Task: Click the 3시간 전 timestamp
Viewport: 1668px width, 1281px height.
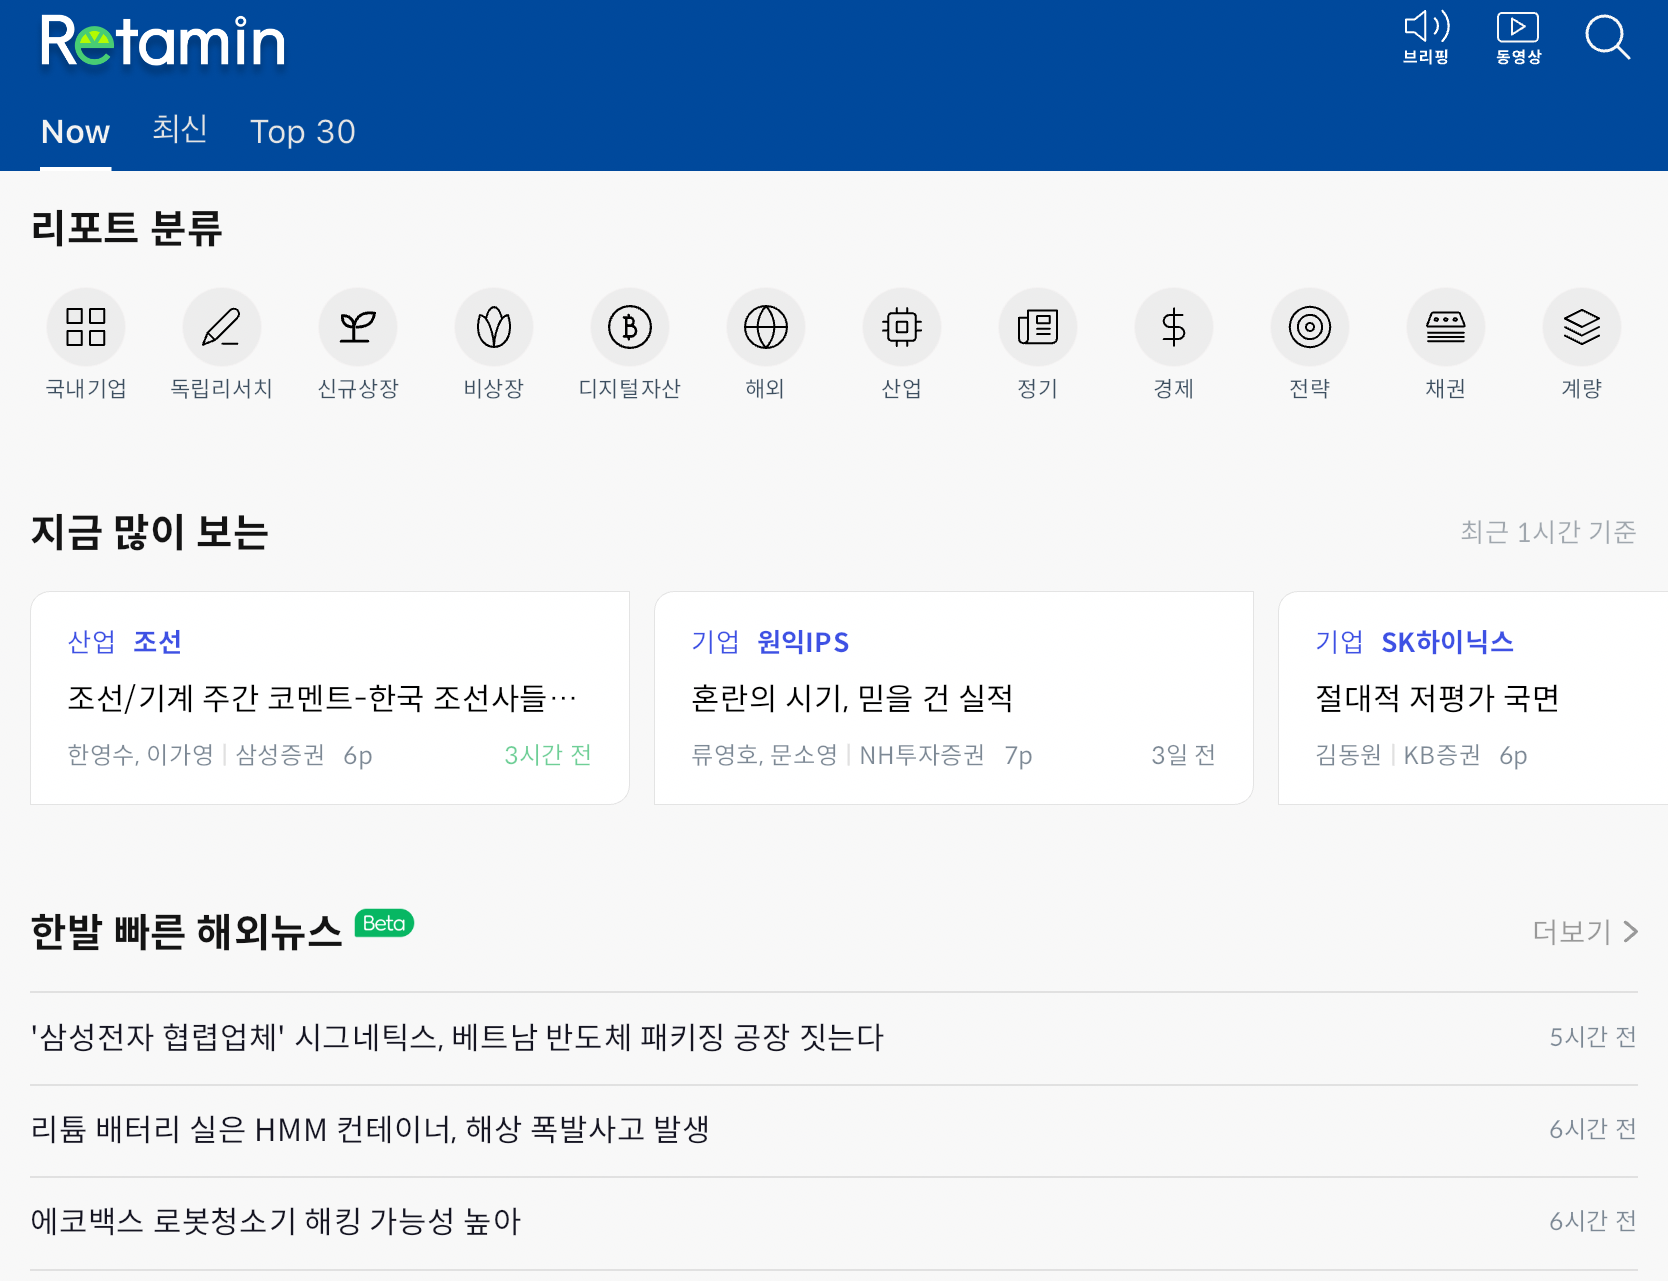Action: pyautogui.click(x=548, y=755)
